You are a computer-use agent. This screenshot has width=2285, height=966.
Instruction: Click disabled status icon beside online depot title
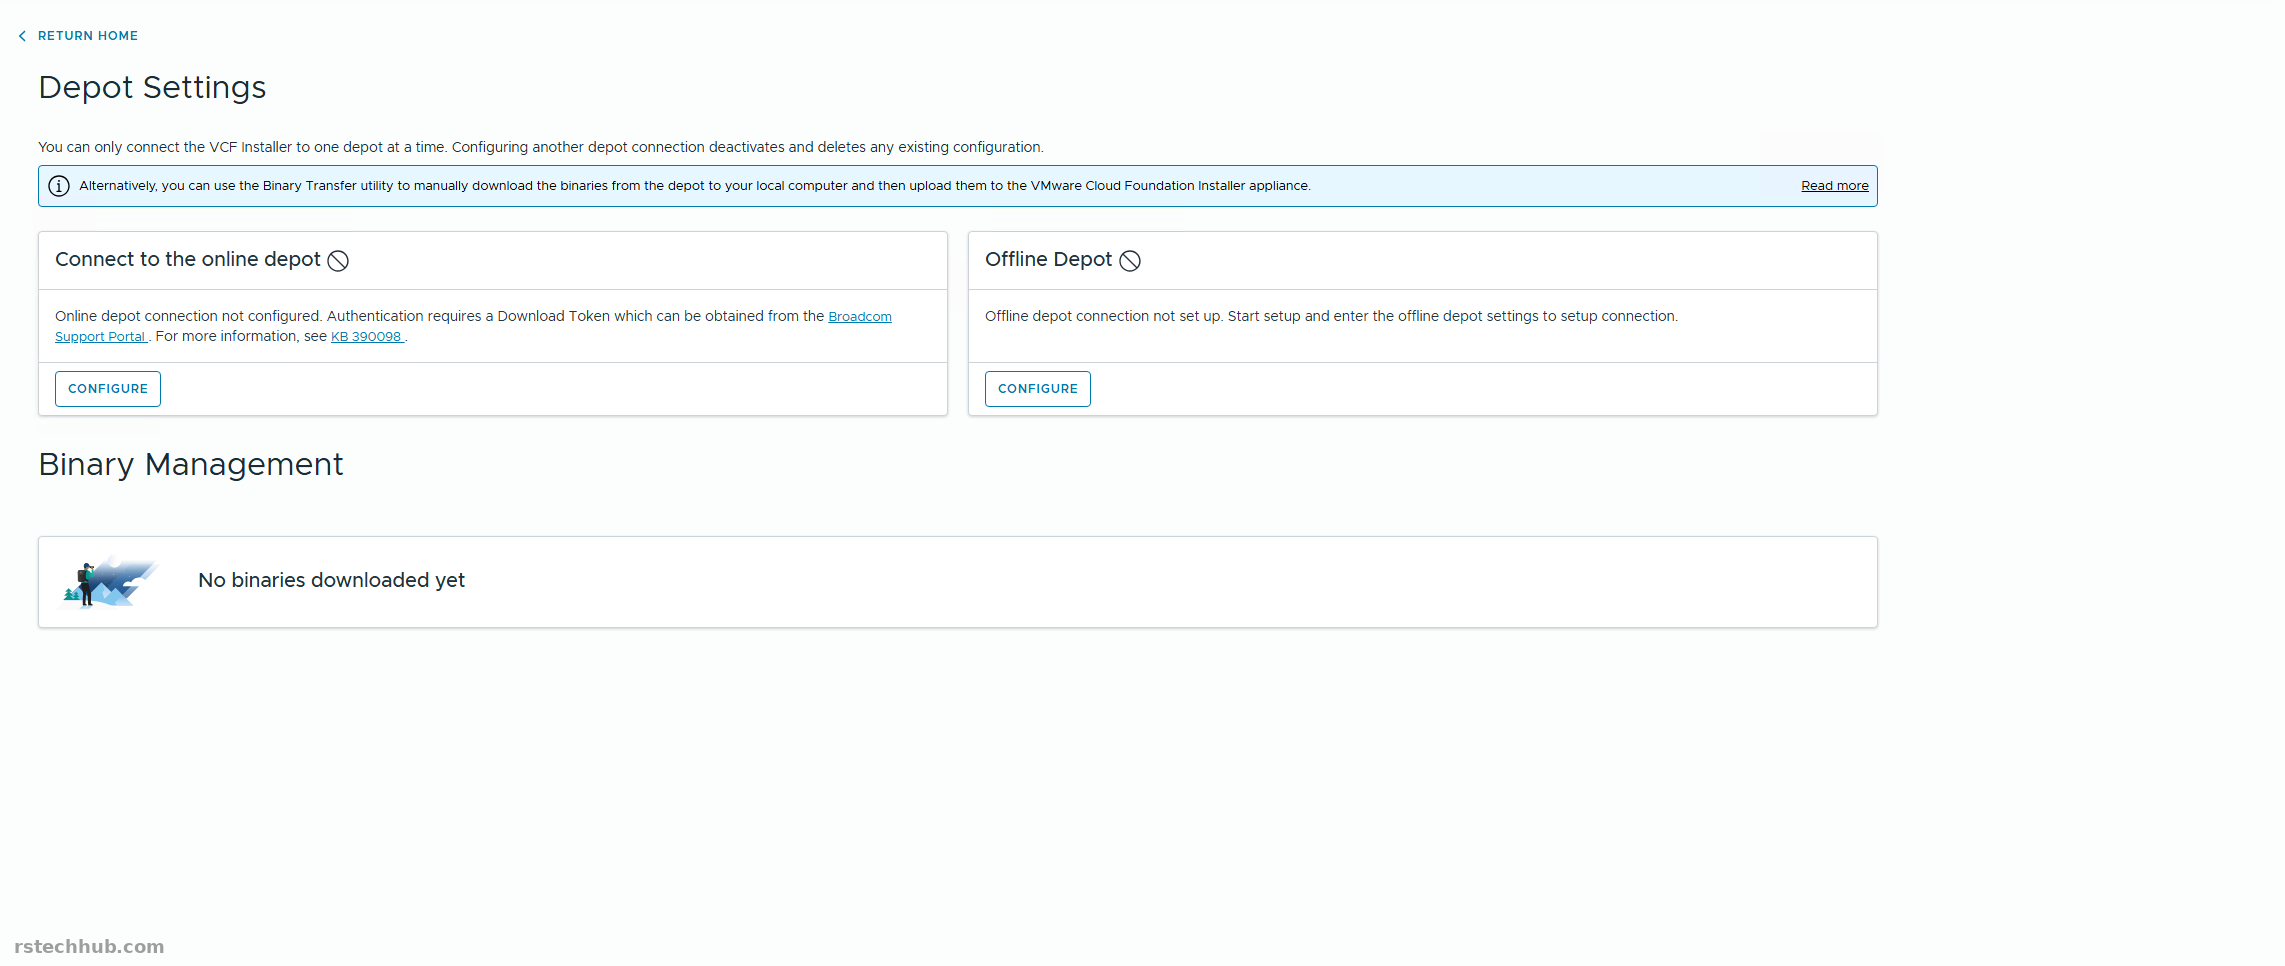(x=338, y=261)
